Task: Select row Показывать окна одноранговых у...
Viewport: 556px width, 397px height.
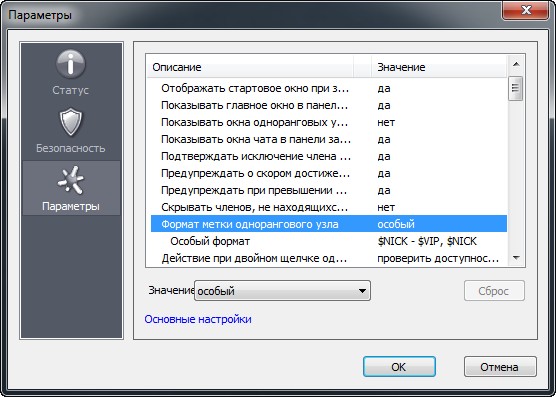Action: point(329,122)
